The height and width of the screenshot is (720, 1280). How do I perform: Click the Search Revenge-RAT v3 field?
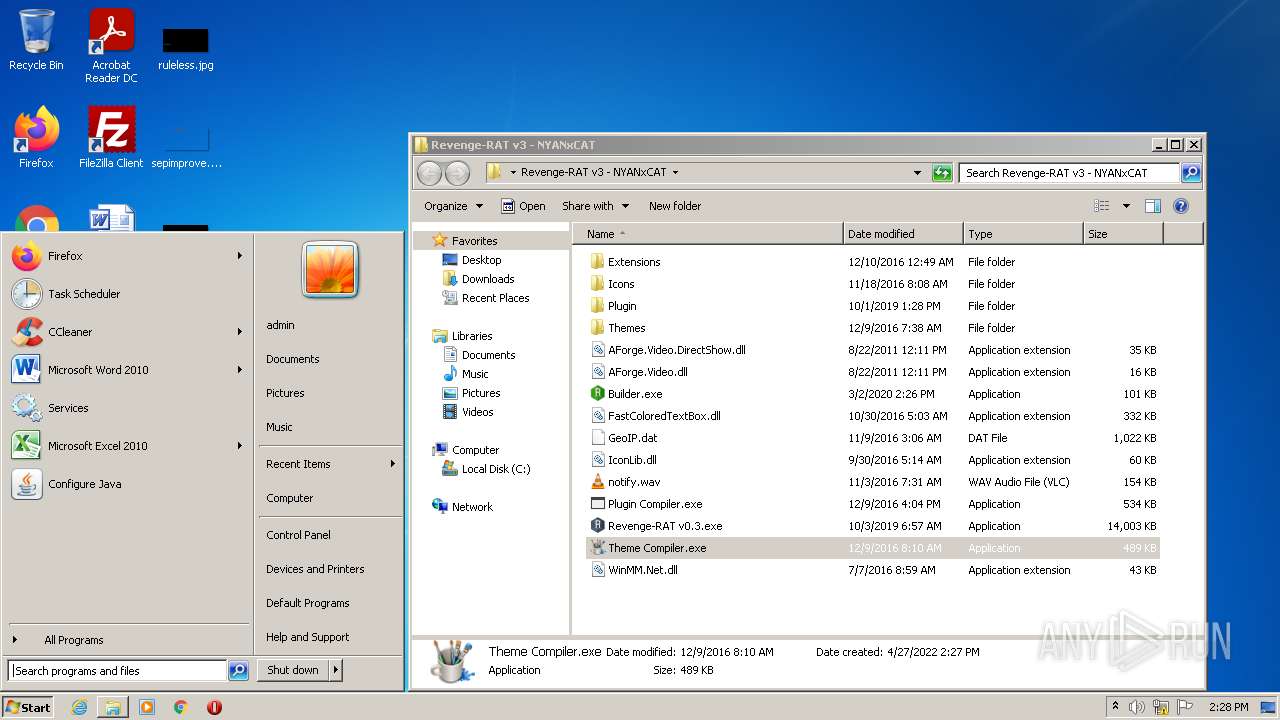tap(1069, 173)
